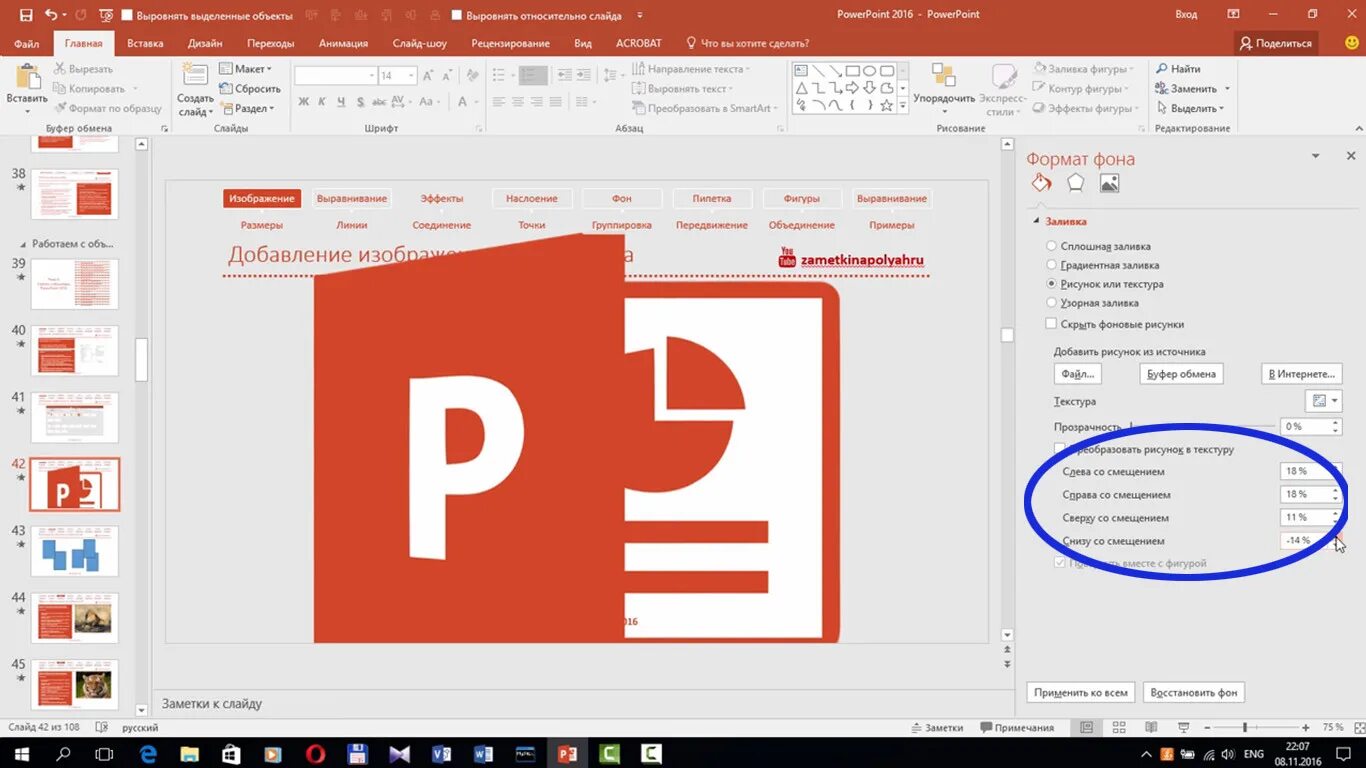This screenshot has height=768, width=1366.
Task: Click the В Интернете... picture source button
Action: pyautogui.click(x=1301, y=374)
